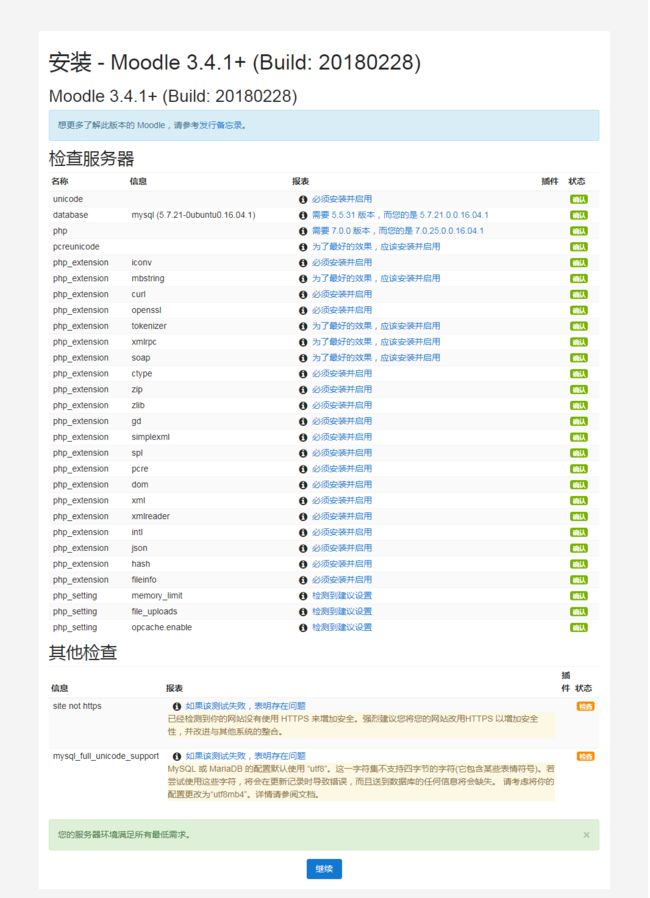Click the info icon in the site not https row
The image size is (650, 898).
(177, 706)
